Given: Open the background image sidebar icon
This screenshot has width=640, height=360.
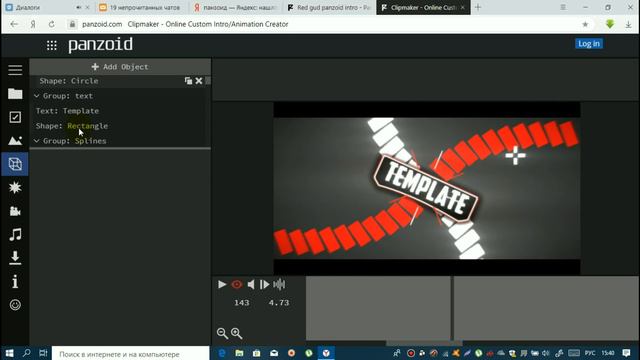Looking at the screenshot, I should click(x=15, y=141).
